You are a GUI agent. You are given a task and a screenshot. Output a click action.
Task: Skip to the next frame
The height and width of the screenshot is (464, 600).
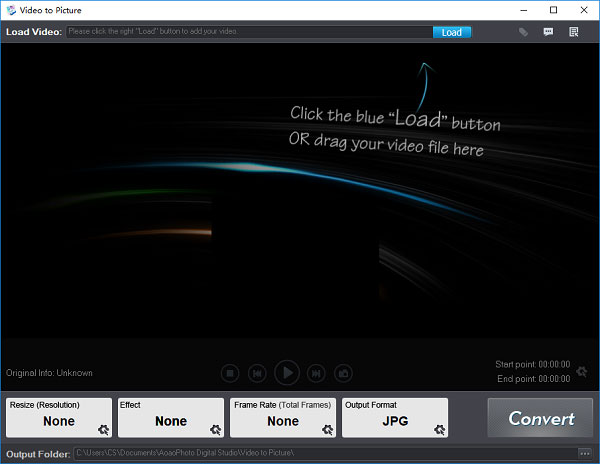(x=315, y=373)
